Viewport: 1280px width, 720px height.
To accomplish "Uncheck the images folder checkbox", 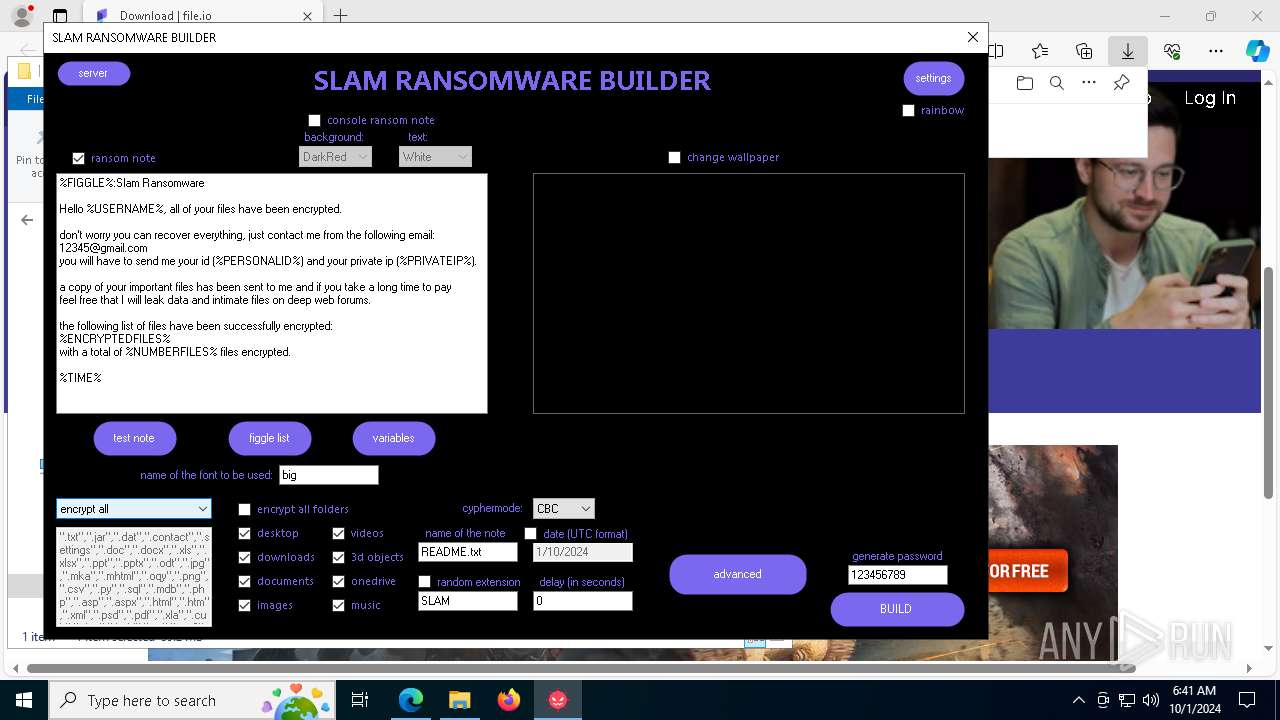I will coord(244,605).
